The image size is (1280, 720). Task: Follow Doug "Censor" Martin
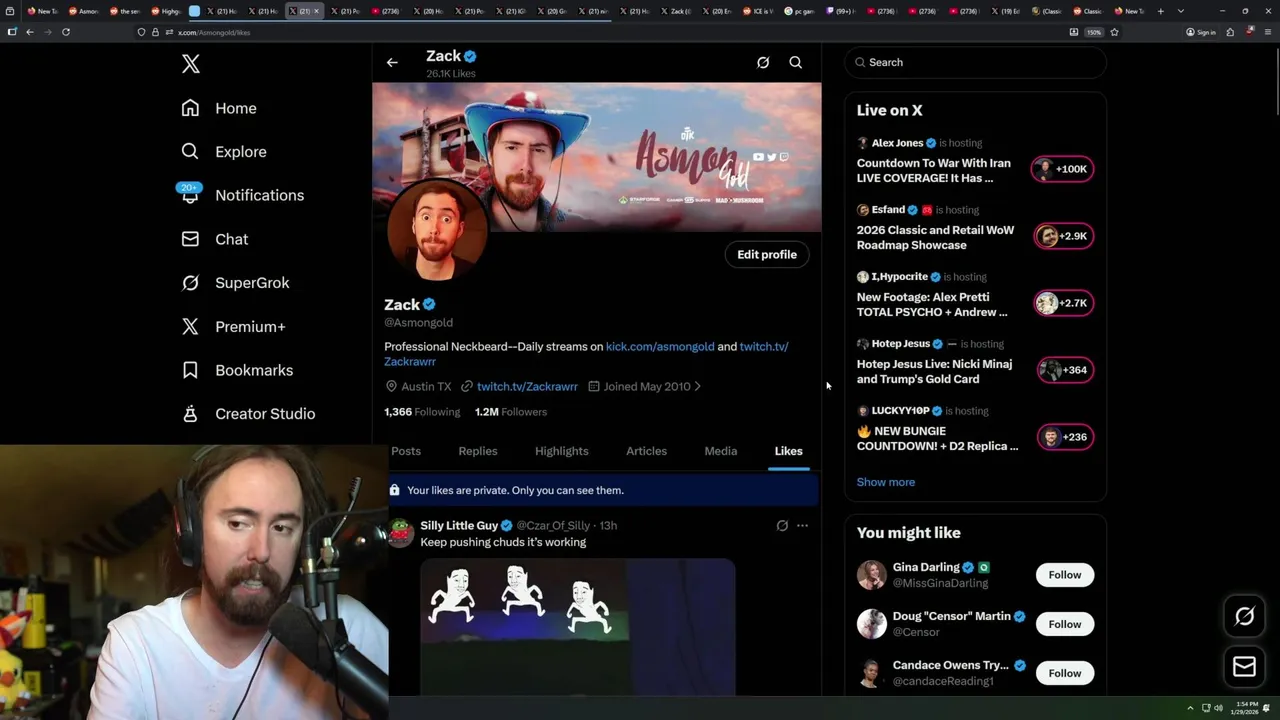coord(1065,625)
